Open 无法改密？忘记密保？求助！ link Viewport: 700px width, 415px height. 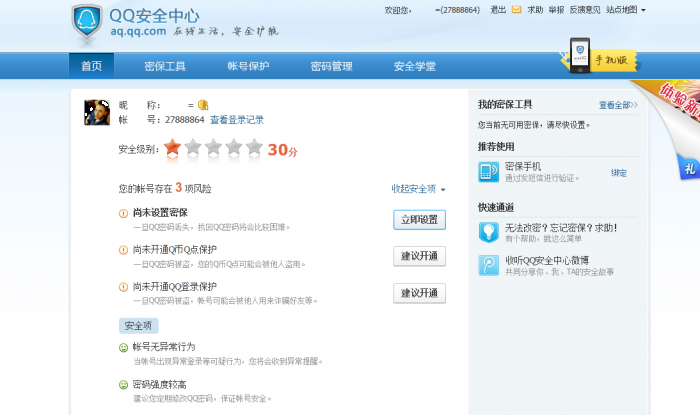(x=561, y=228)
